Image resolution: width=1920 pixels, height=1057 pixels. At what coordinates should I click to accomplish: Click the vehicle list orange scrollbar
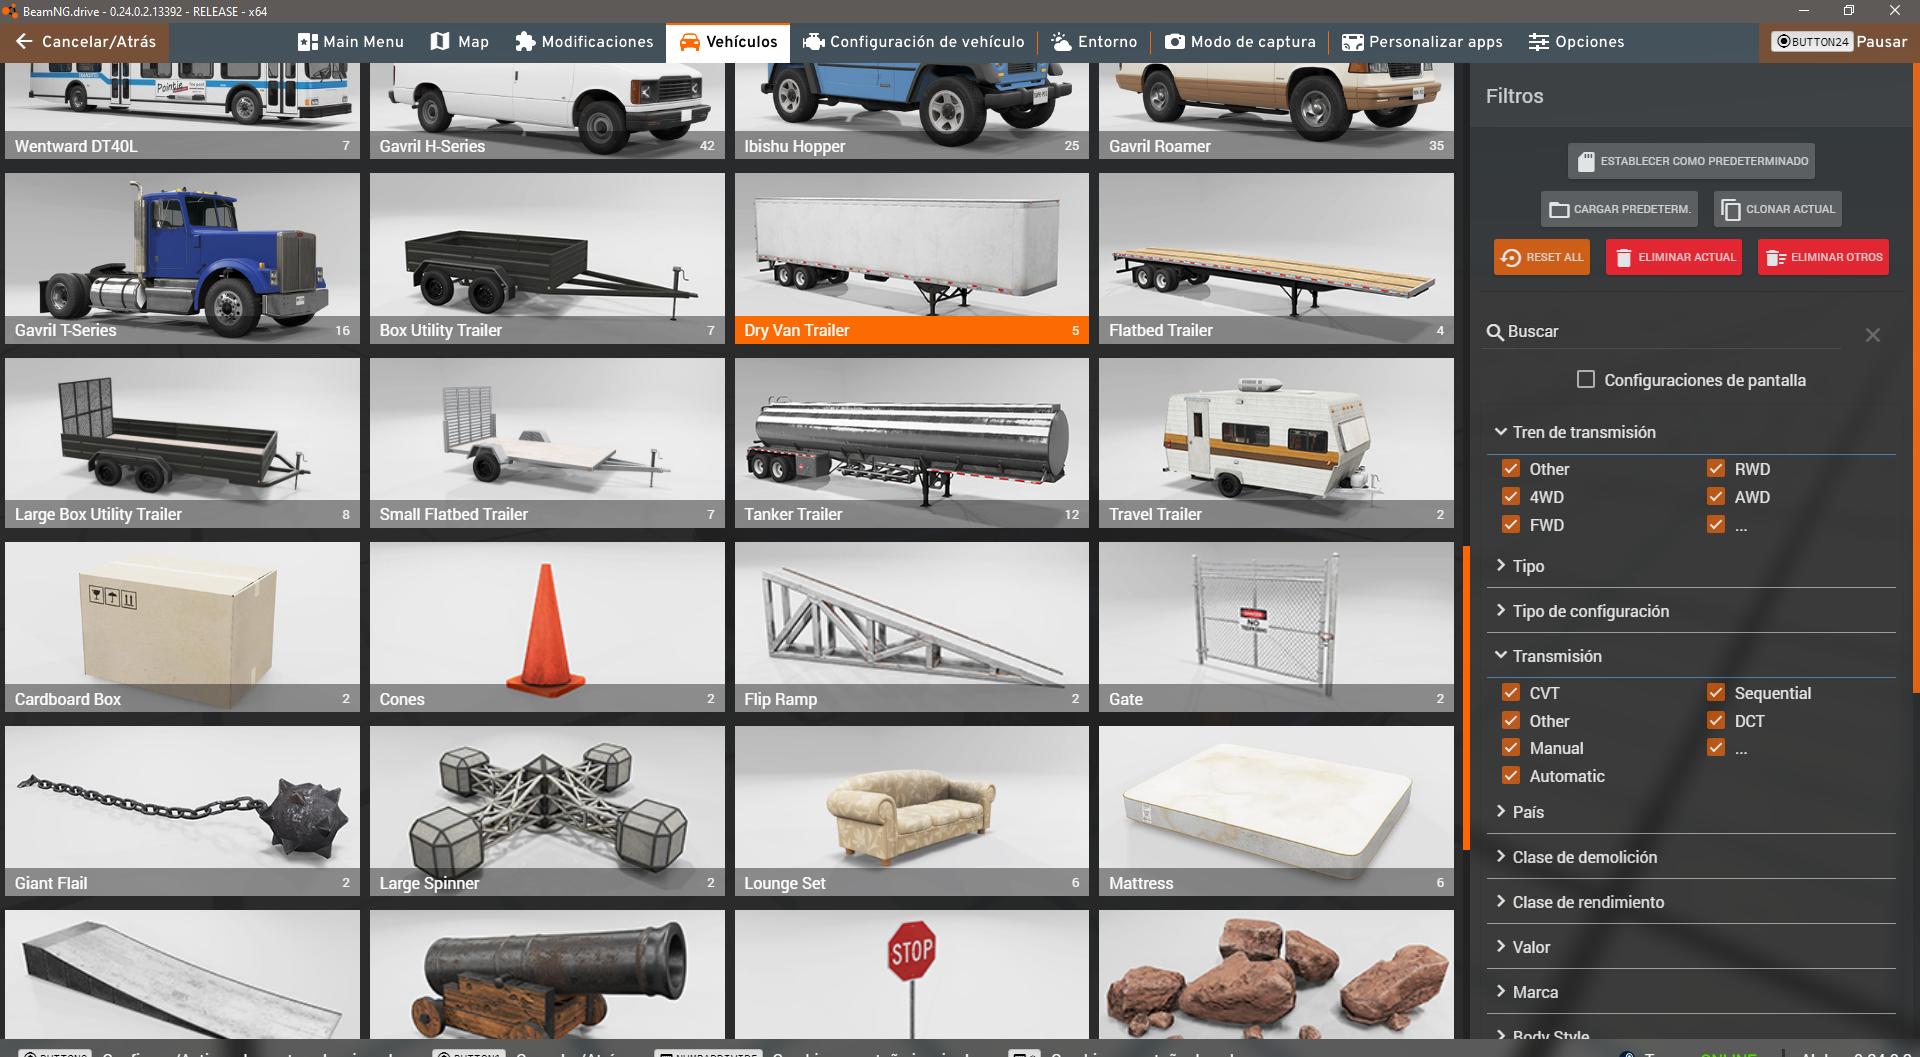1466,698
